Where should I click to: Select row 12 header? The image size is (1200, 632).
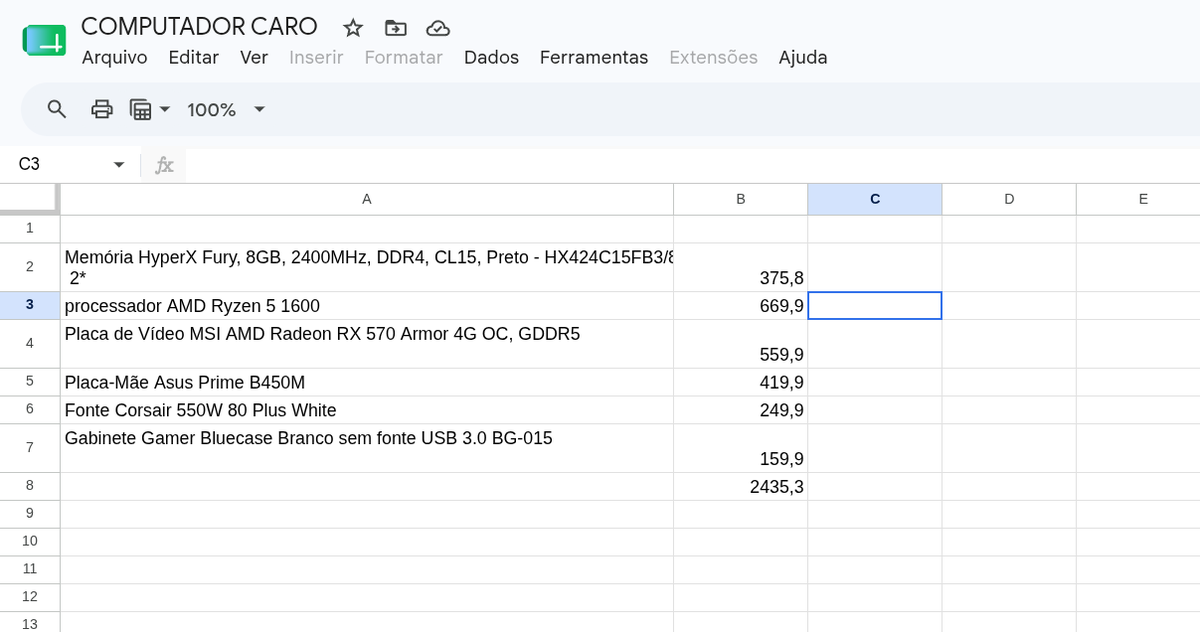coord(30,598)
